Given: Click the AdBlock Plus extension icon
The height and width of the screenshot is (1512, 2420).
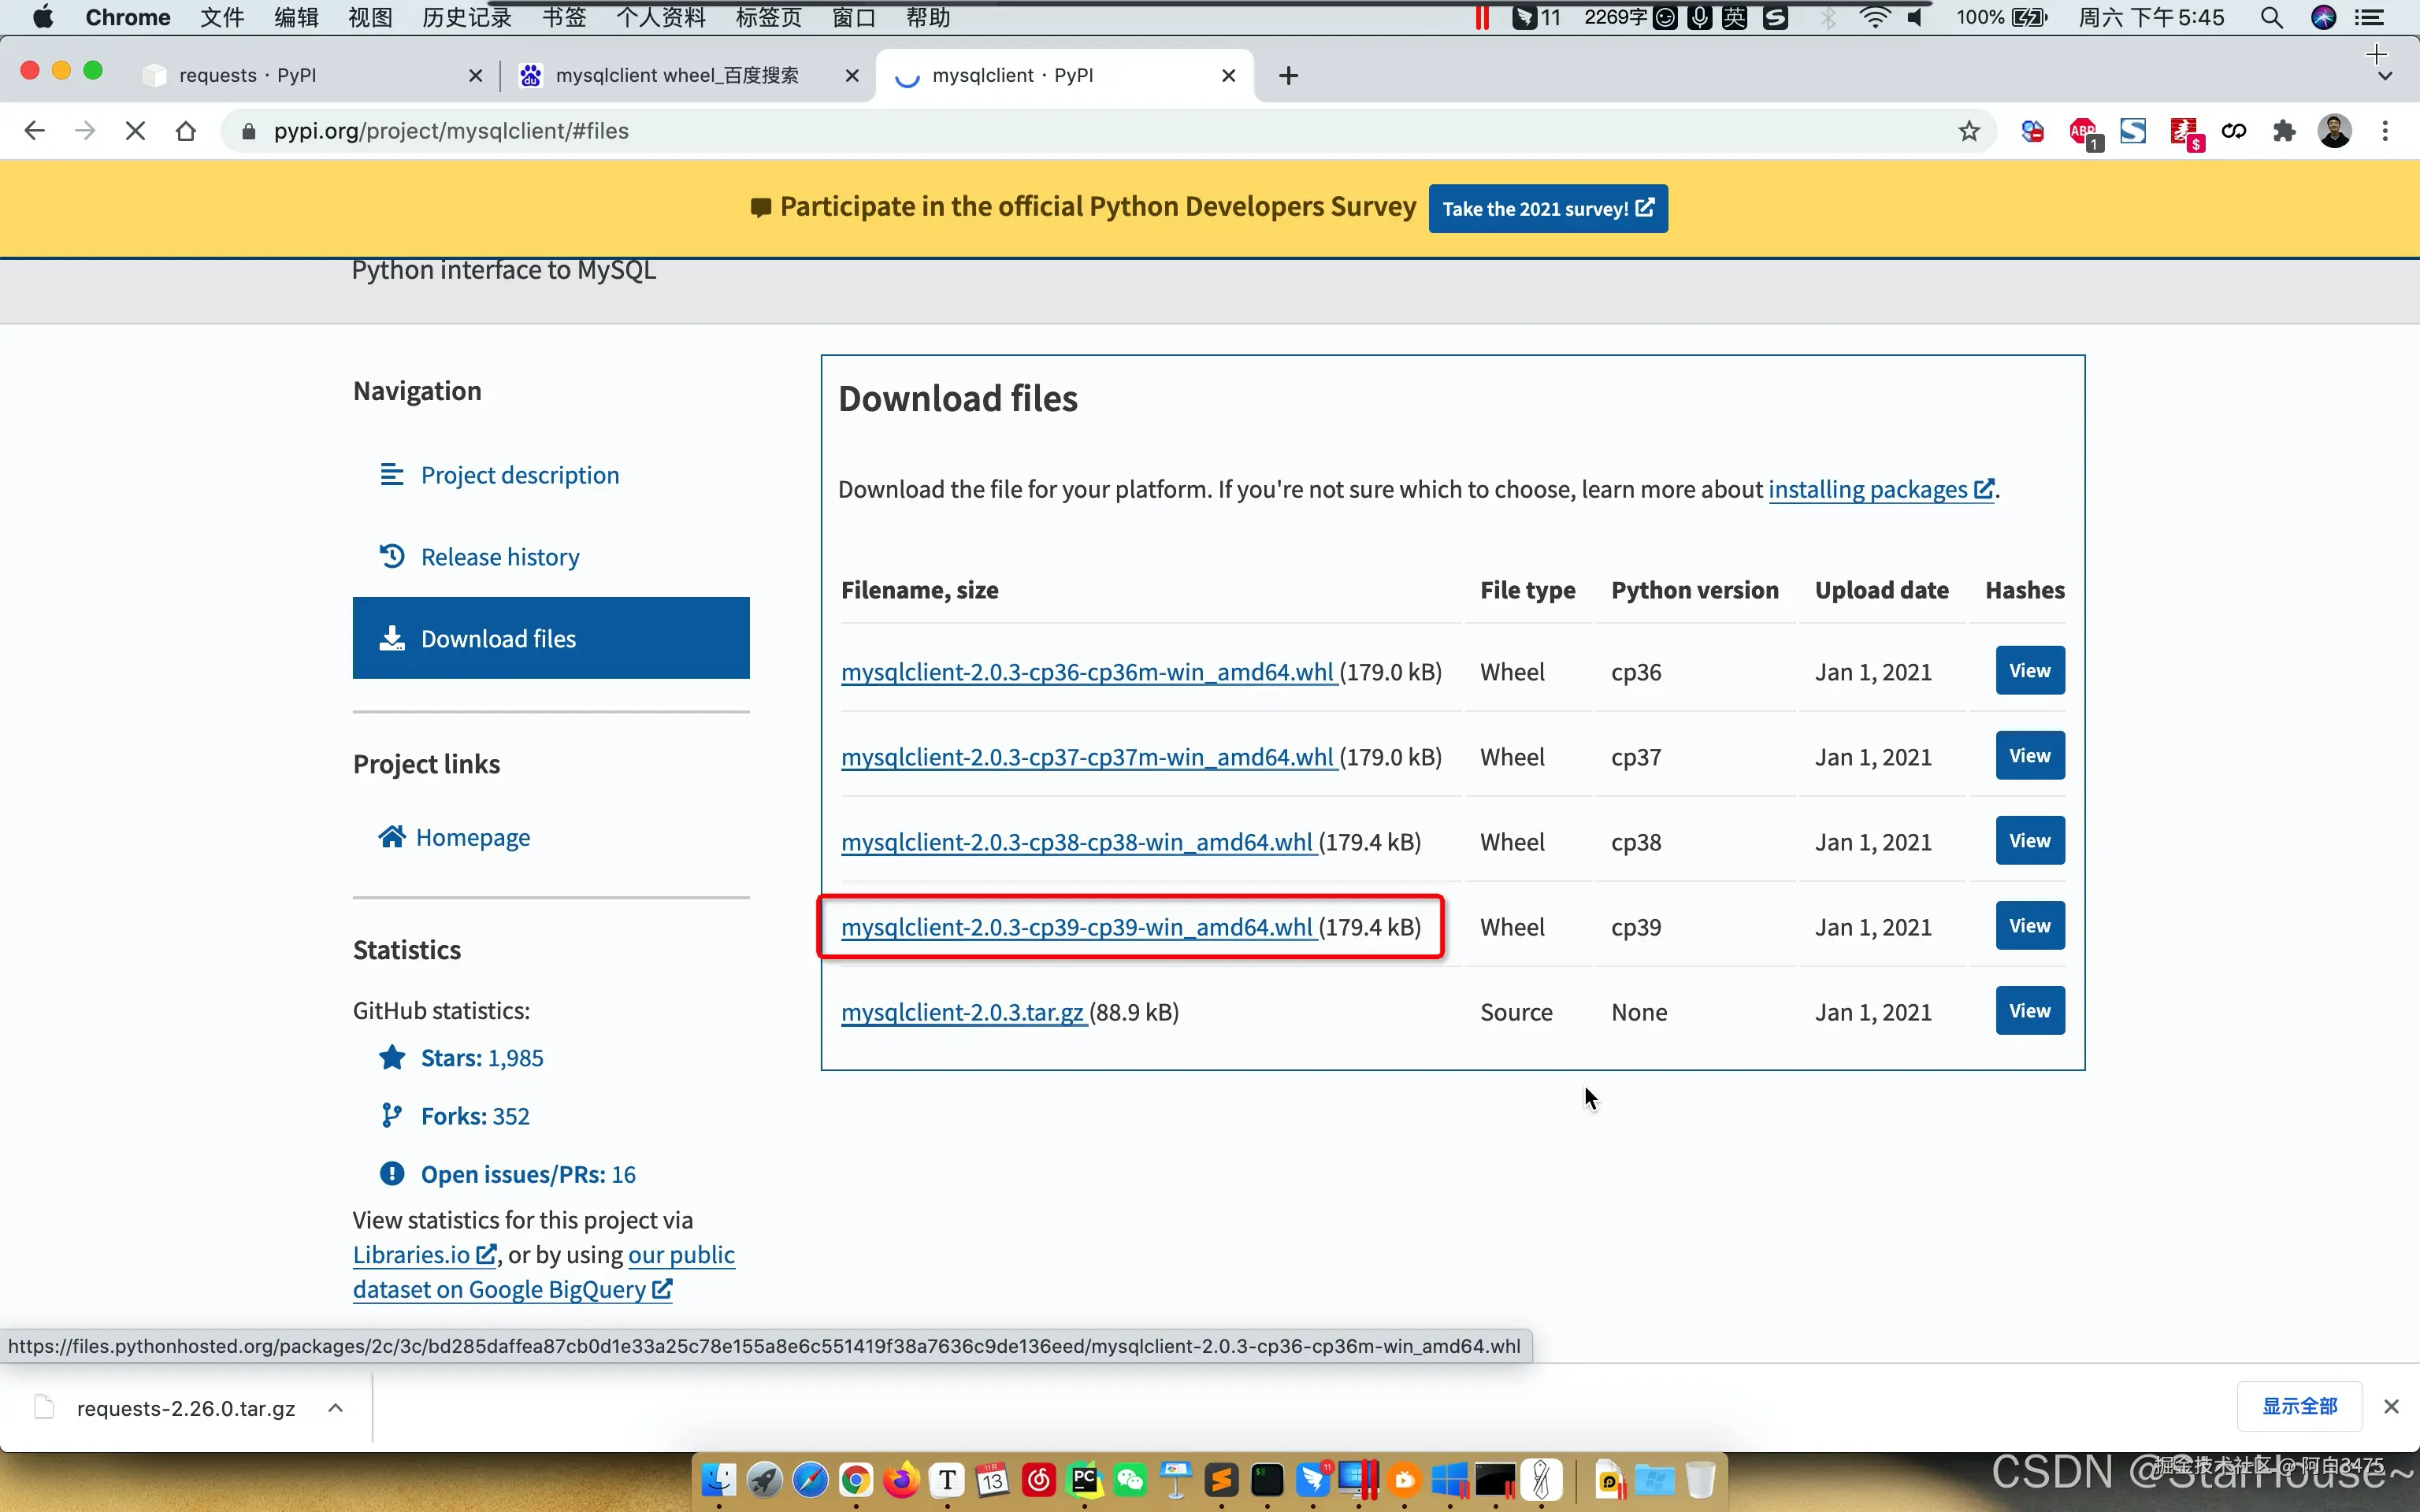Looking at the screenshot, I should pyautogui.click(x=2084, y=131).
